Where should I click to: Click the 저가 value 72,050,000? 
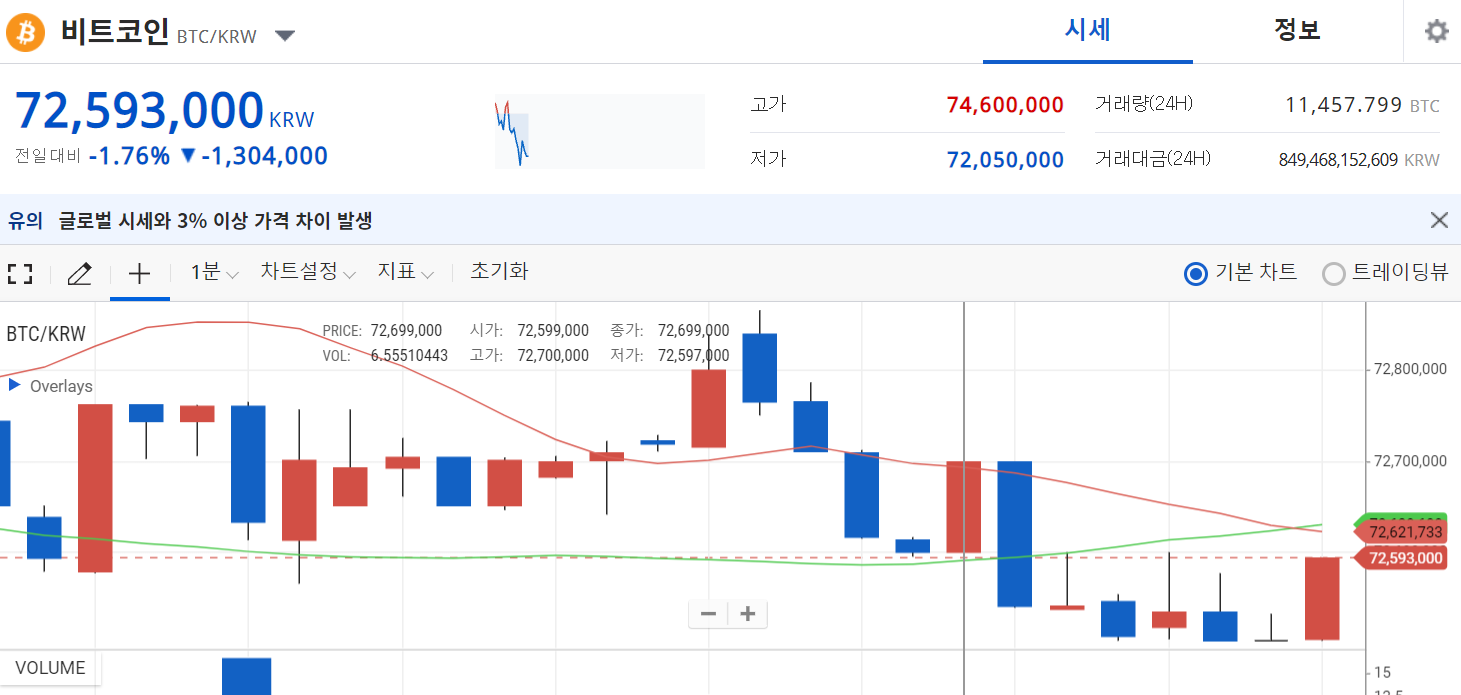tap(1005, 160)
